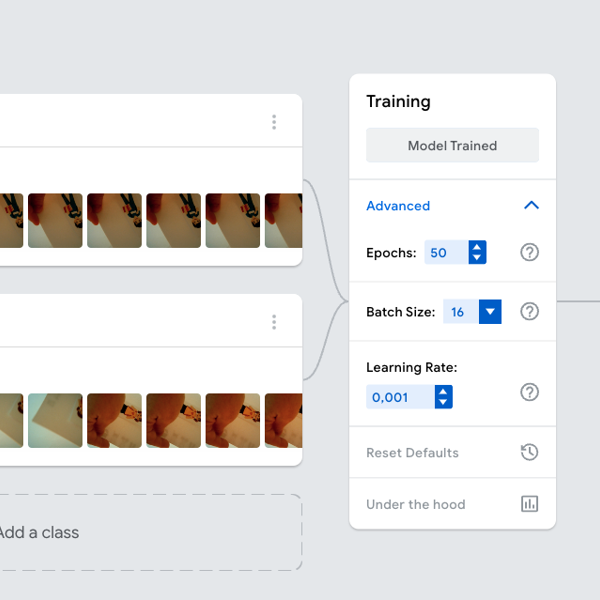Screen dimensions: 600x600
Task: Click the Batch Size help icon
Action: coord(530,311)
